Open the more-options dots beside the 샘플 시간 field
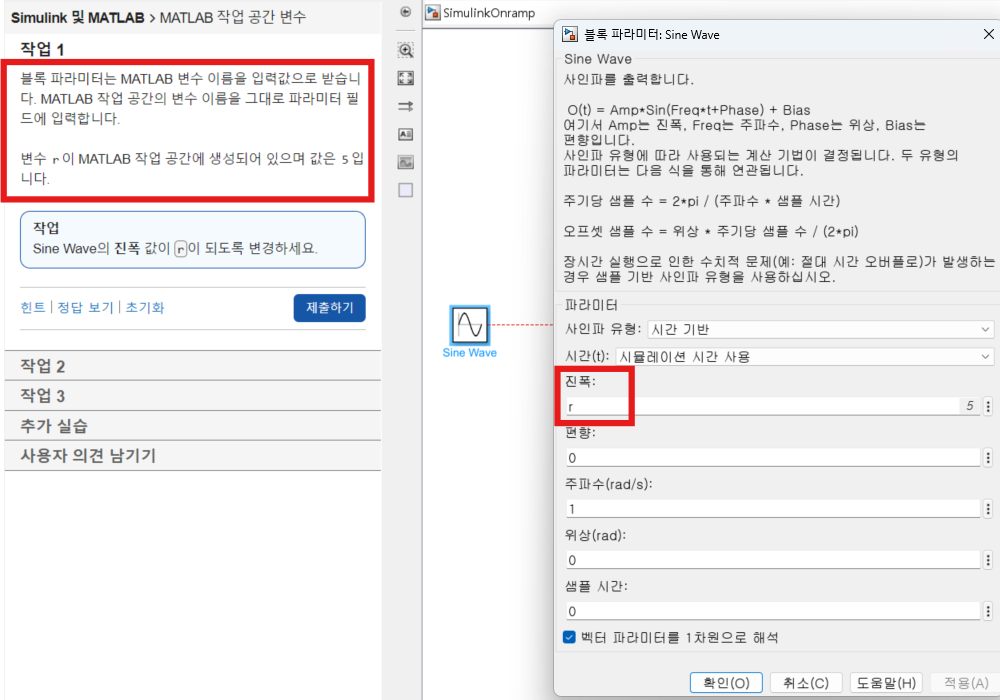 988,611
